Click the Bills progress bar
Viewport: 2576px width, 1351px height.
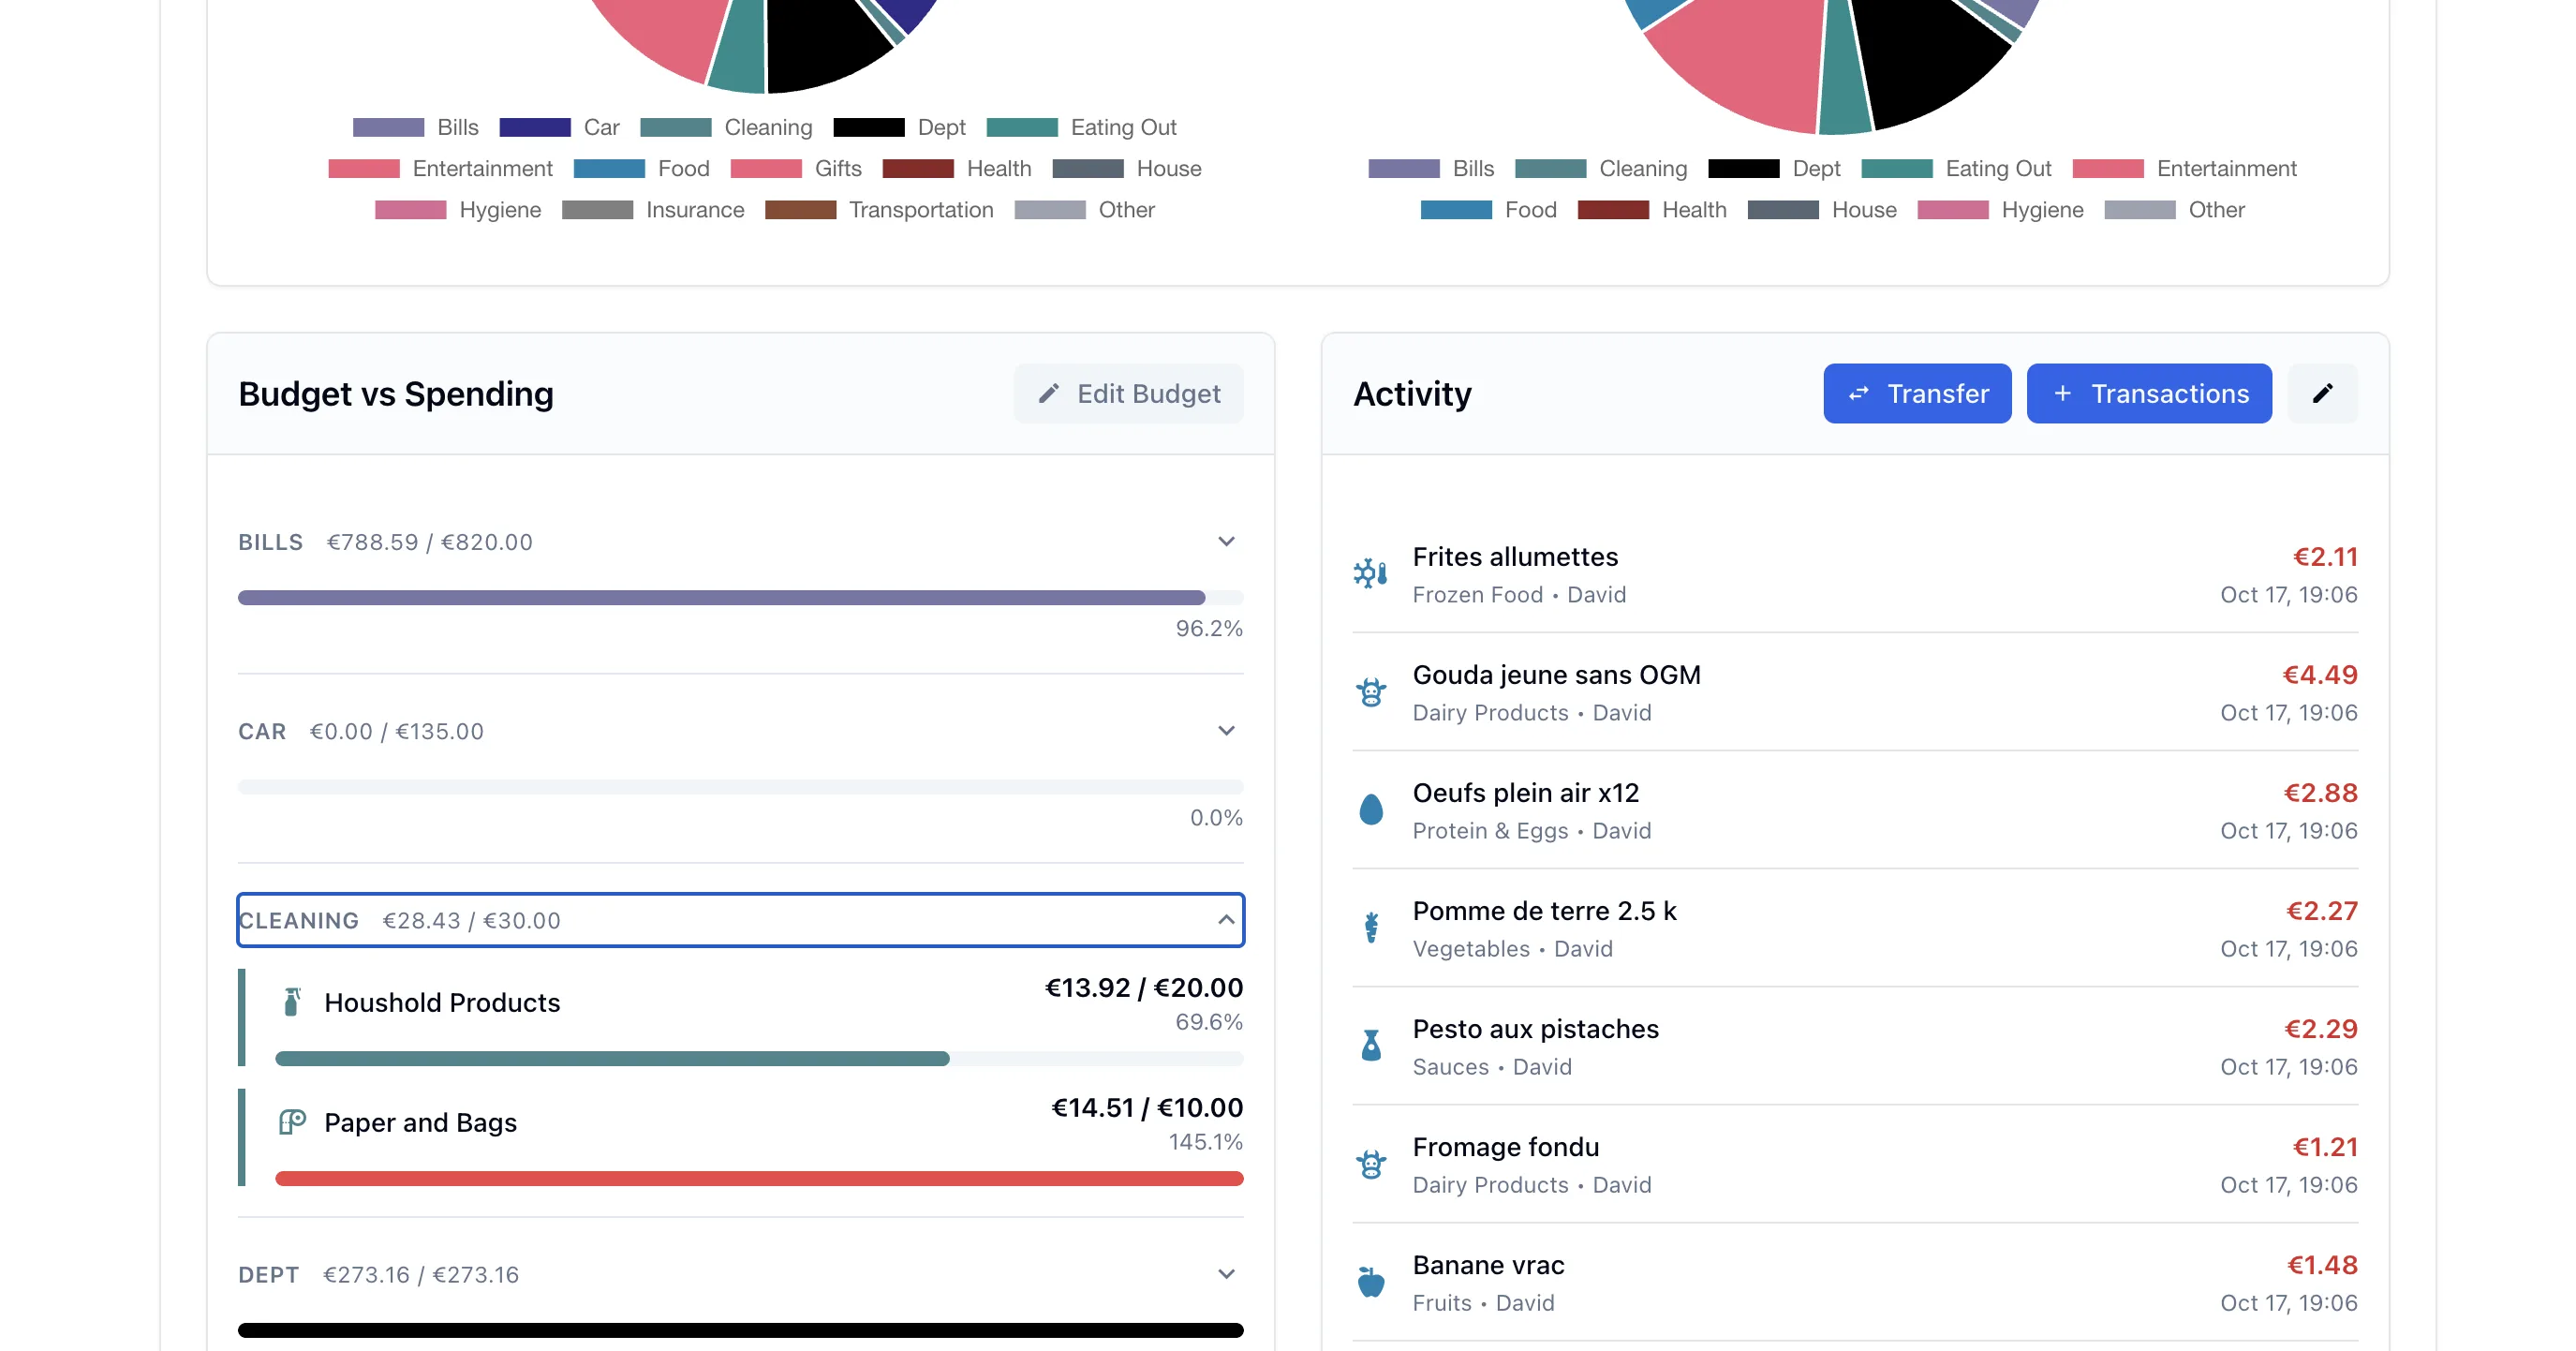point(741,597)
